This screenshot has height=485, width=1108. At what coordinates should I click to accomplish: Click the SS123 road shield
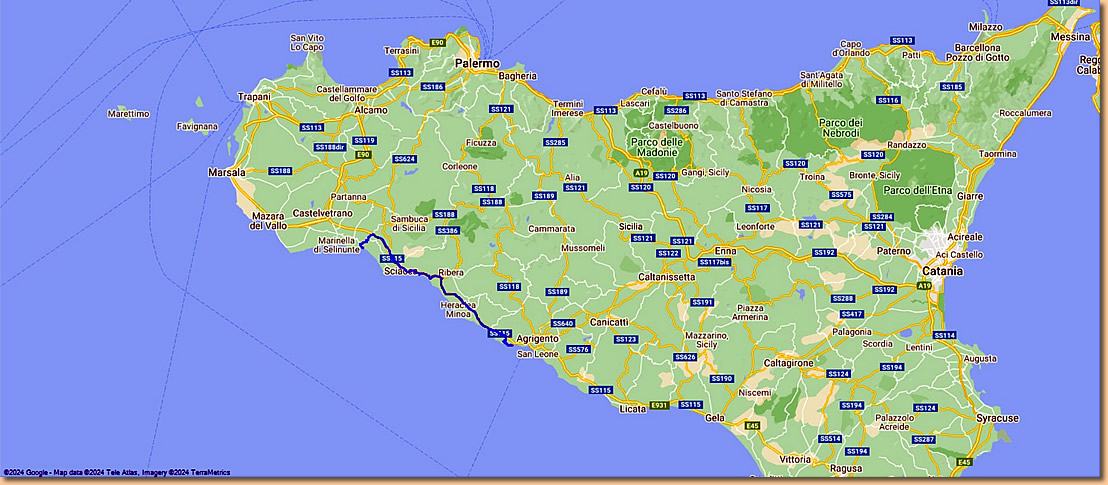click(625, 339)
